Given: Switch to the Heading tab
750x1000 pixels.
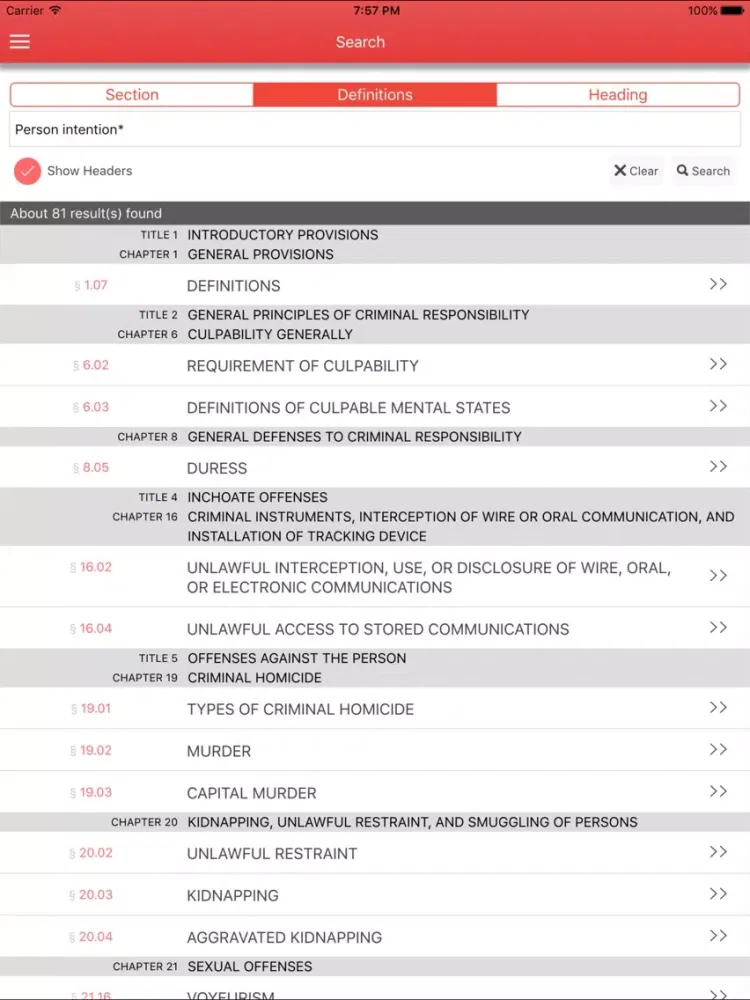Looking at the screenshot, I should [617, 95].
